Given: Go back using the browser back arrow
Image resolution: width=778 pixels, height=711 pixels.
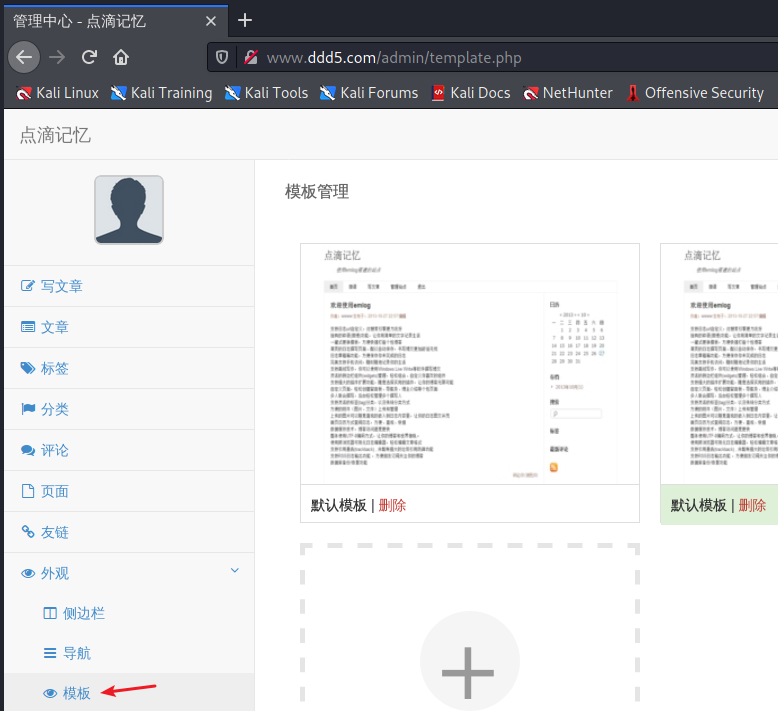Looking at the screenshot, I should pyautogui.click(x=24, y=58).
